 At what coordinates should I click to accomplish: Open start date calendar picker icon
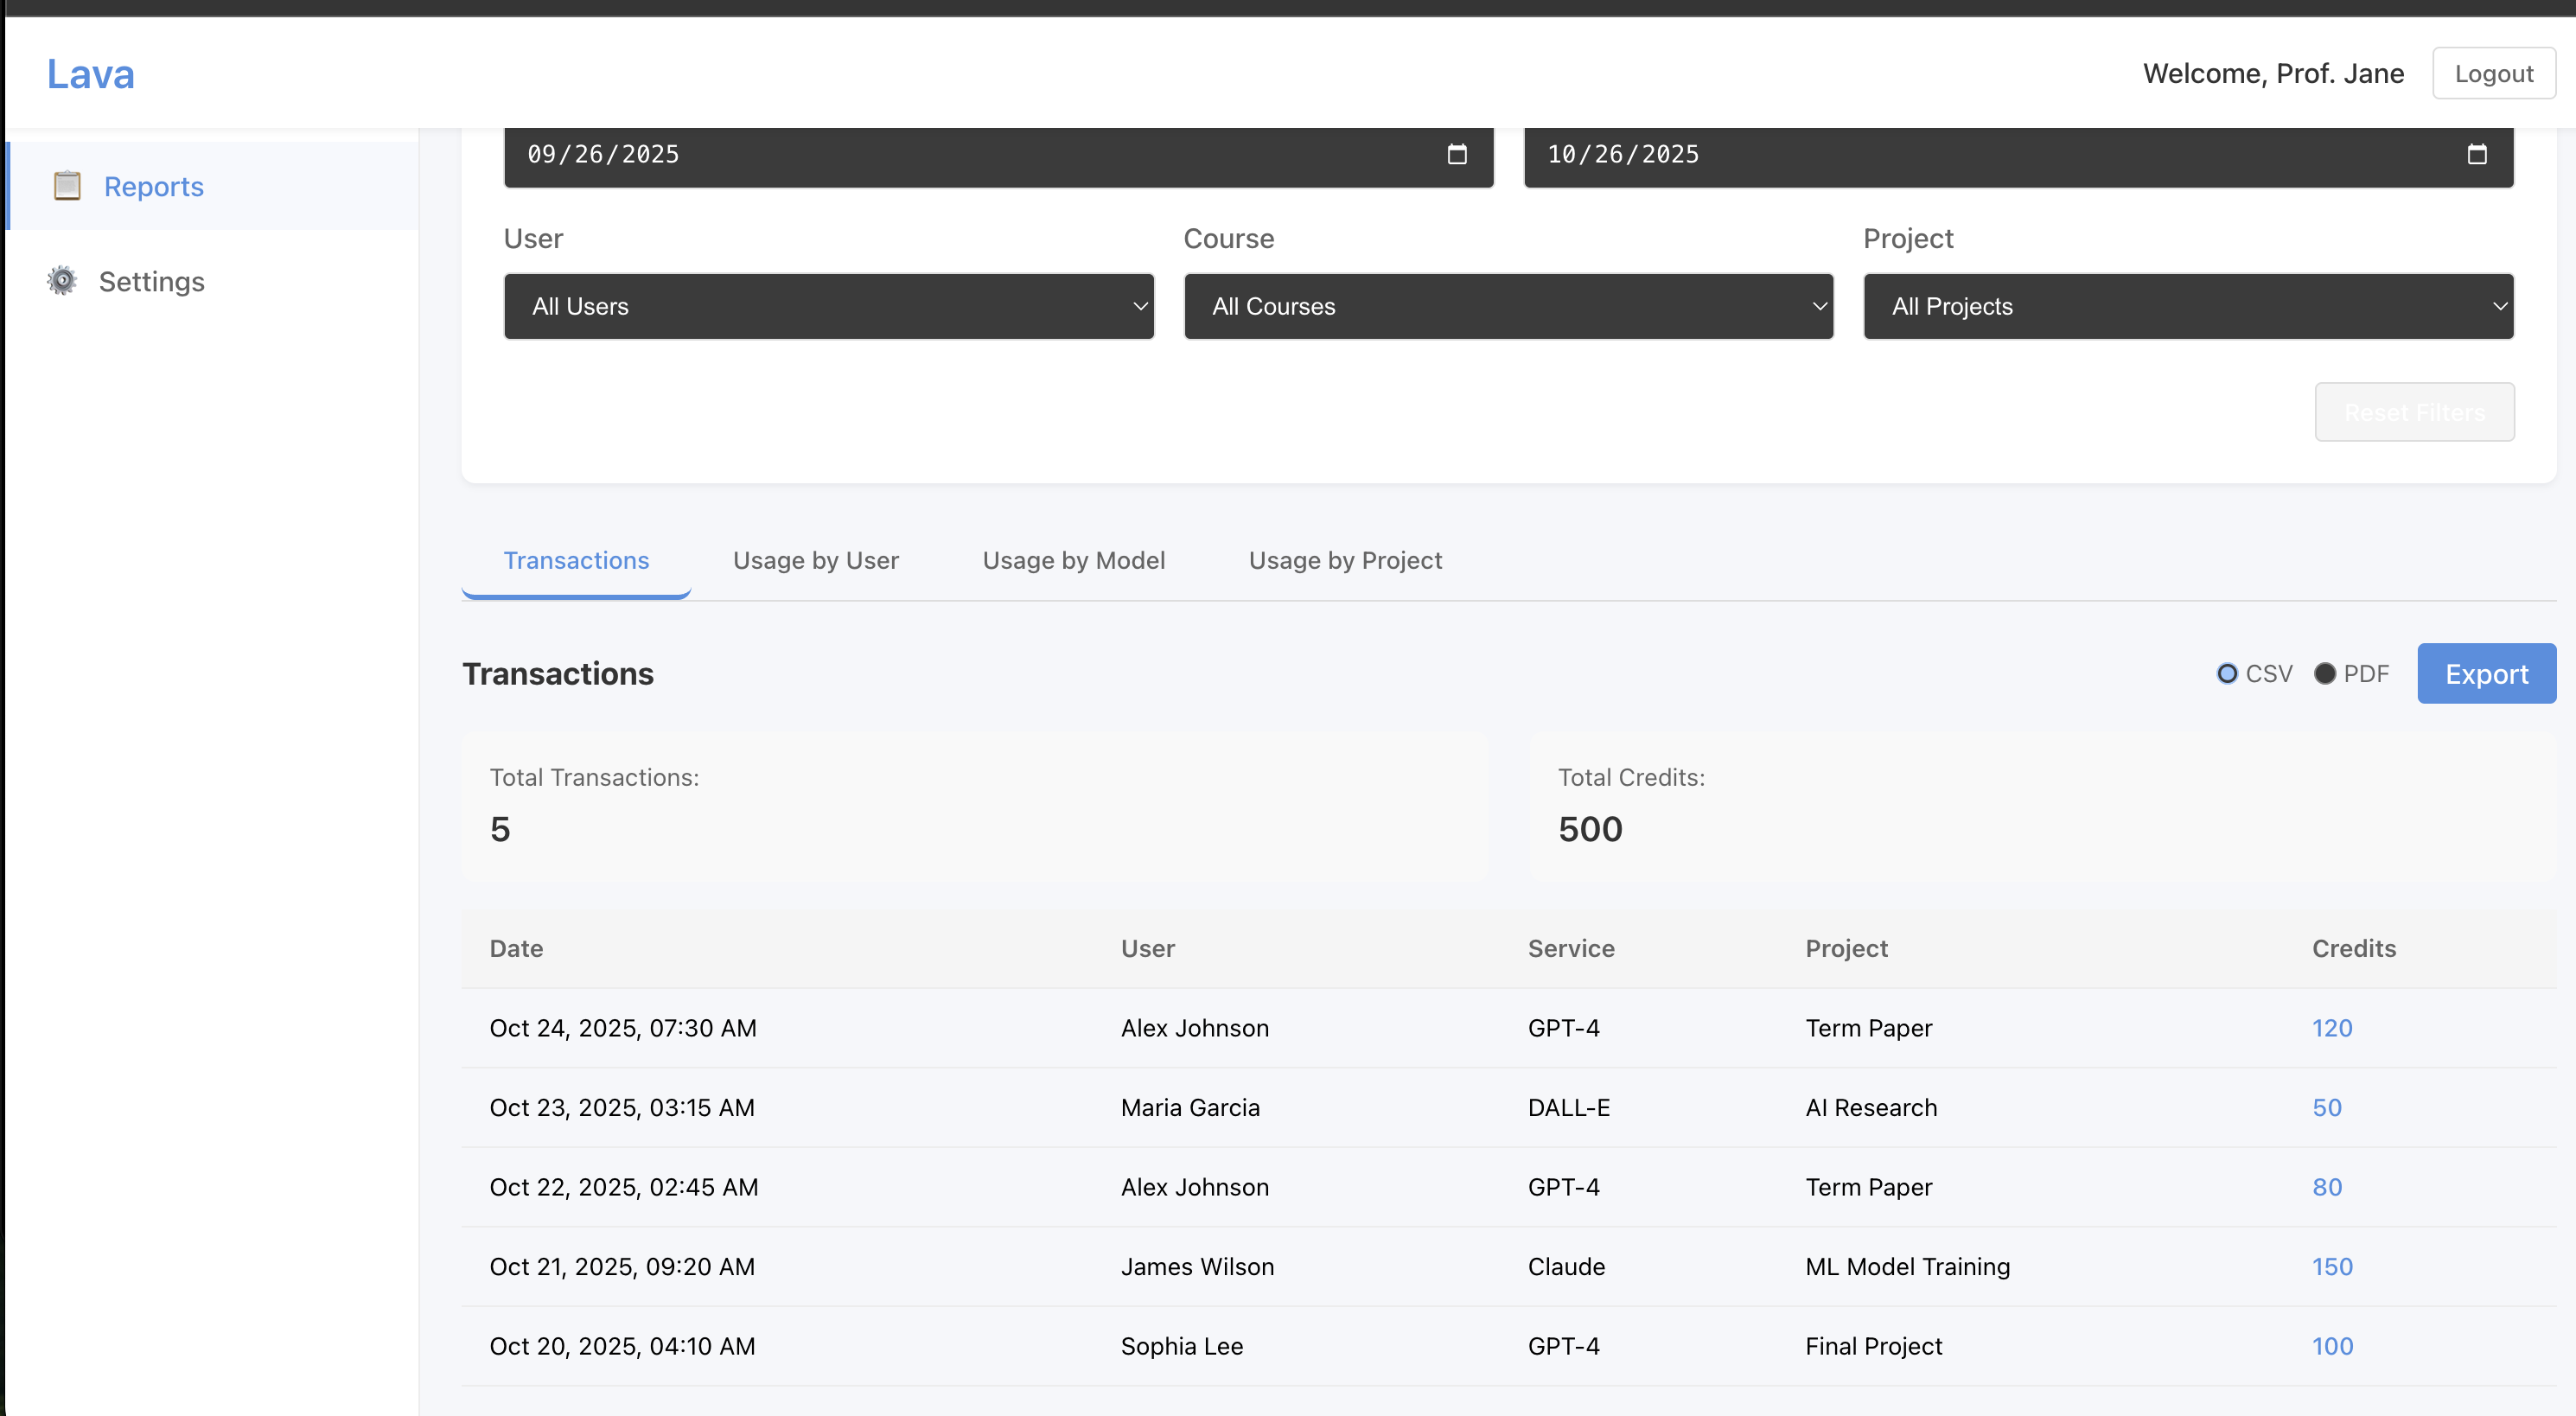[x=1457, y=154]
